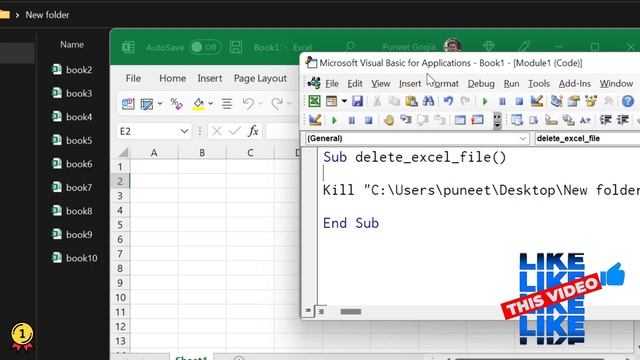Select row 5 header in Excel
640x360 pixels.
[x=120, y=225]
